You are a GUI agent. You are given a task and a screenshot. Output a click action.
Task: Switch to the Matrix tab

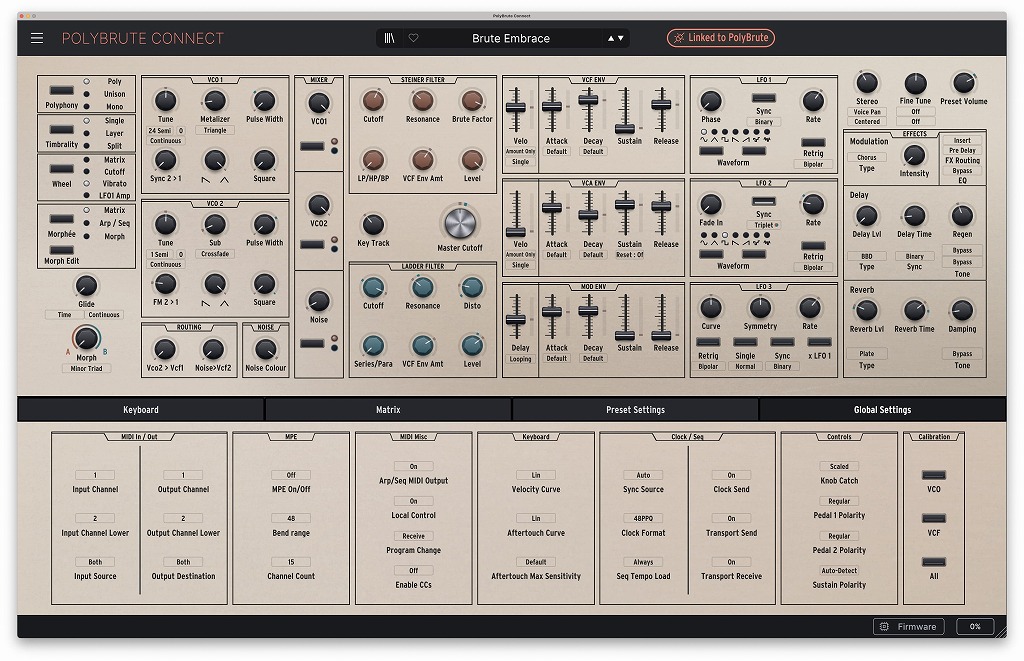click(388, 410)
